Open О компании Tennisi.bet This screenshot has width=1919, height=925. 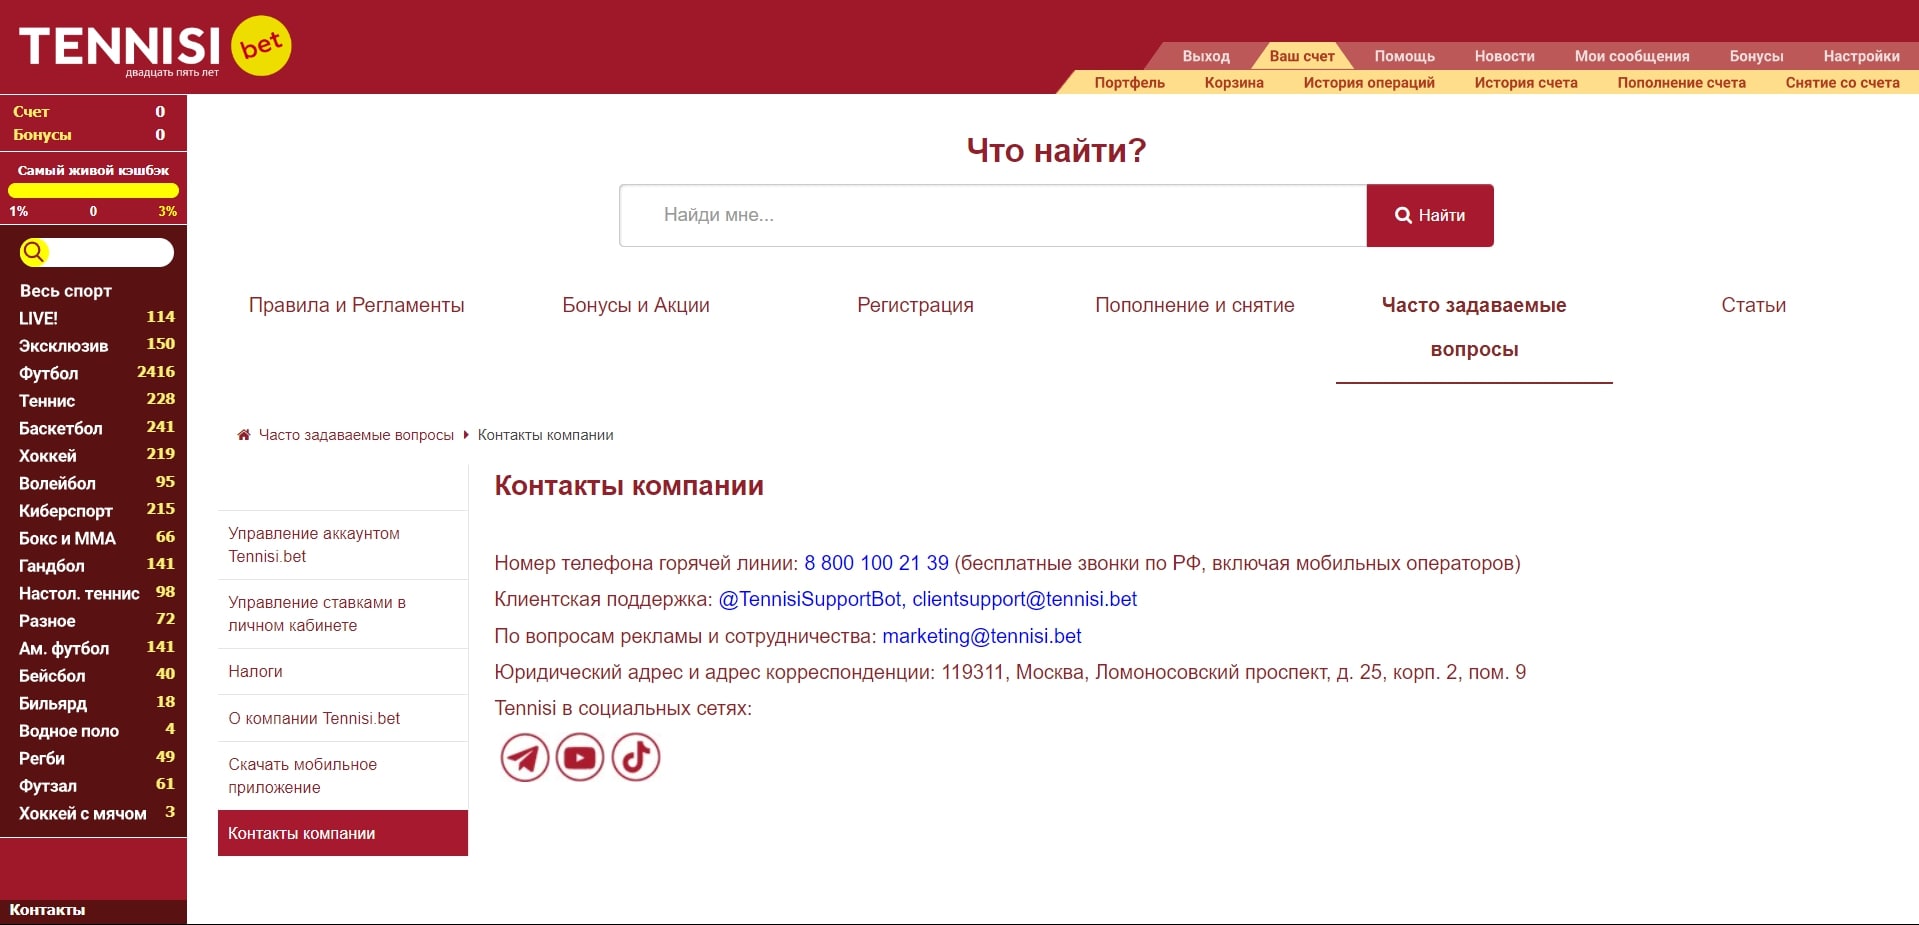click(x=343, y=718)
